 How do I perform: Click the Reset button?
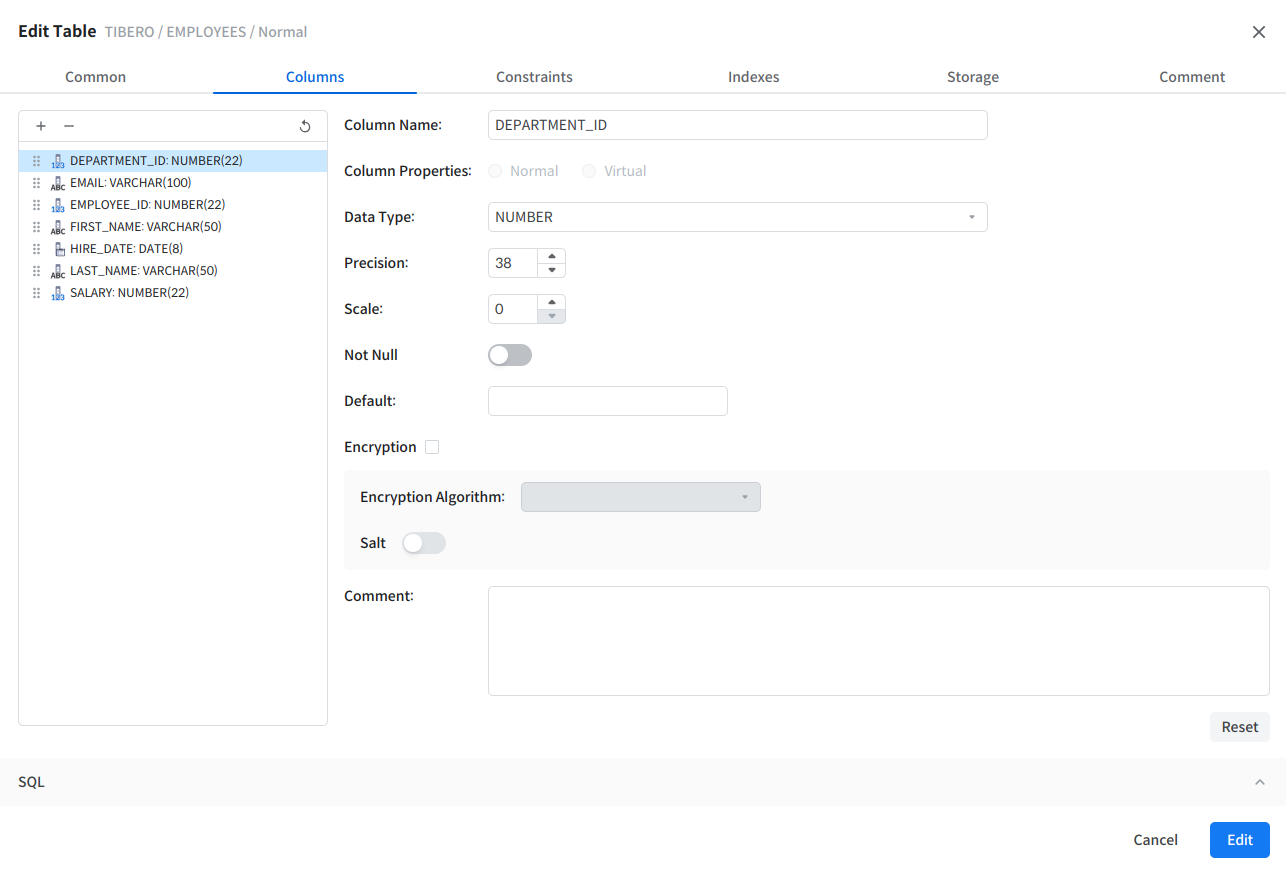coord(1239,727)
